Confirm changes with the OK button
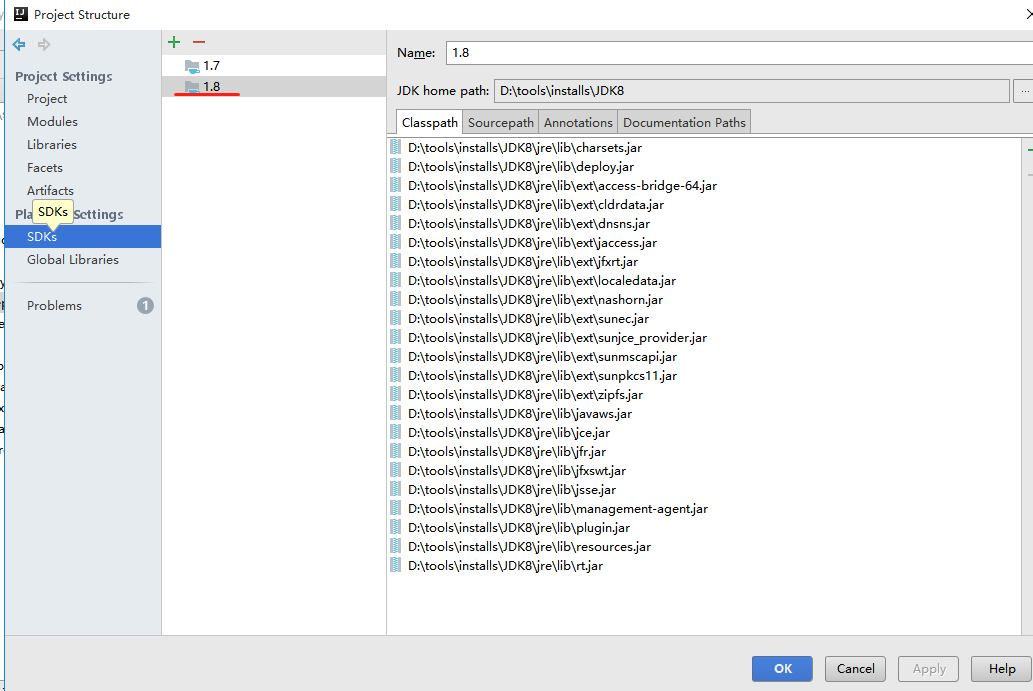 782,668
